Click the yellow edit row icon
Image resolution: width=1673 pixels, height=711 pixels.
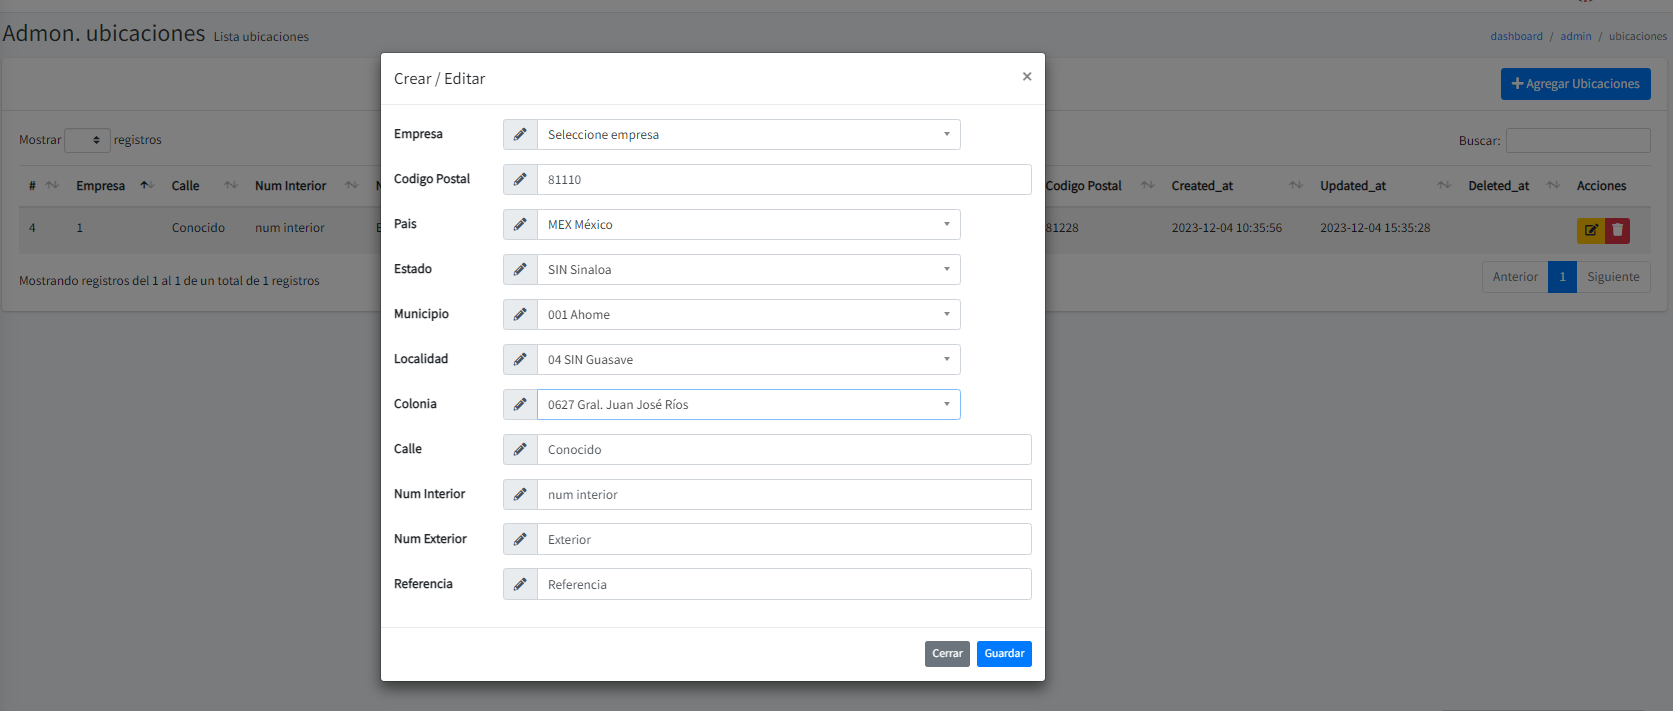[1590, 231]
